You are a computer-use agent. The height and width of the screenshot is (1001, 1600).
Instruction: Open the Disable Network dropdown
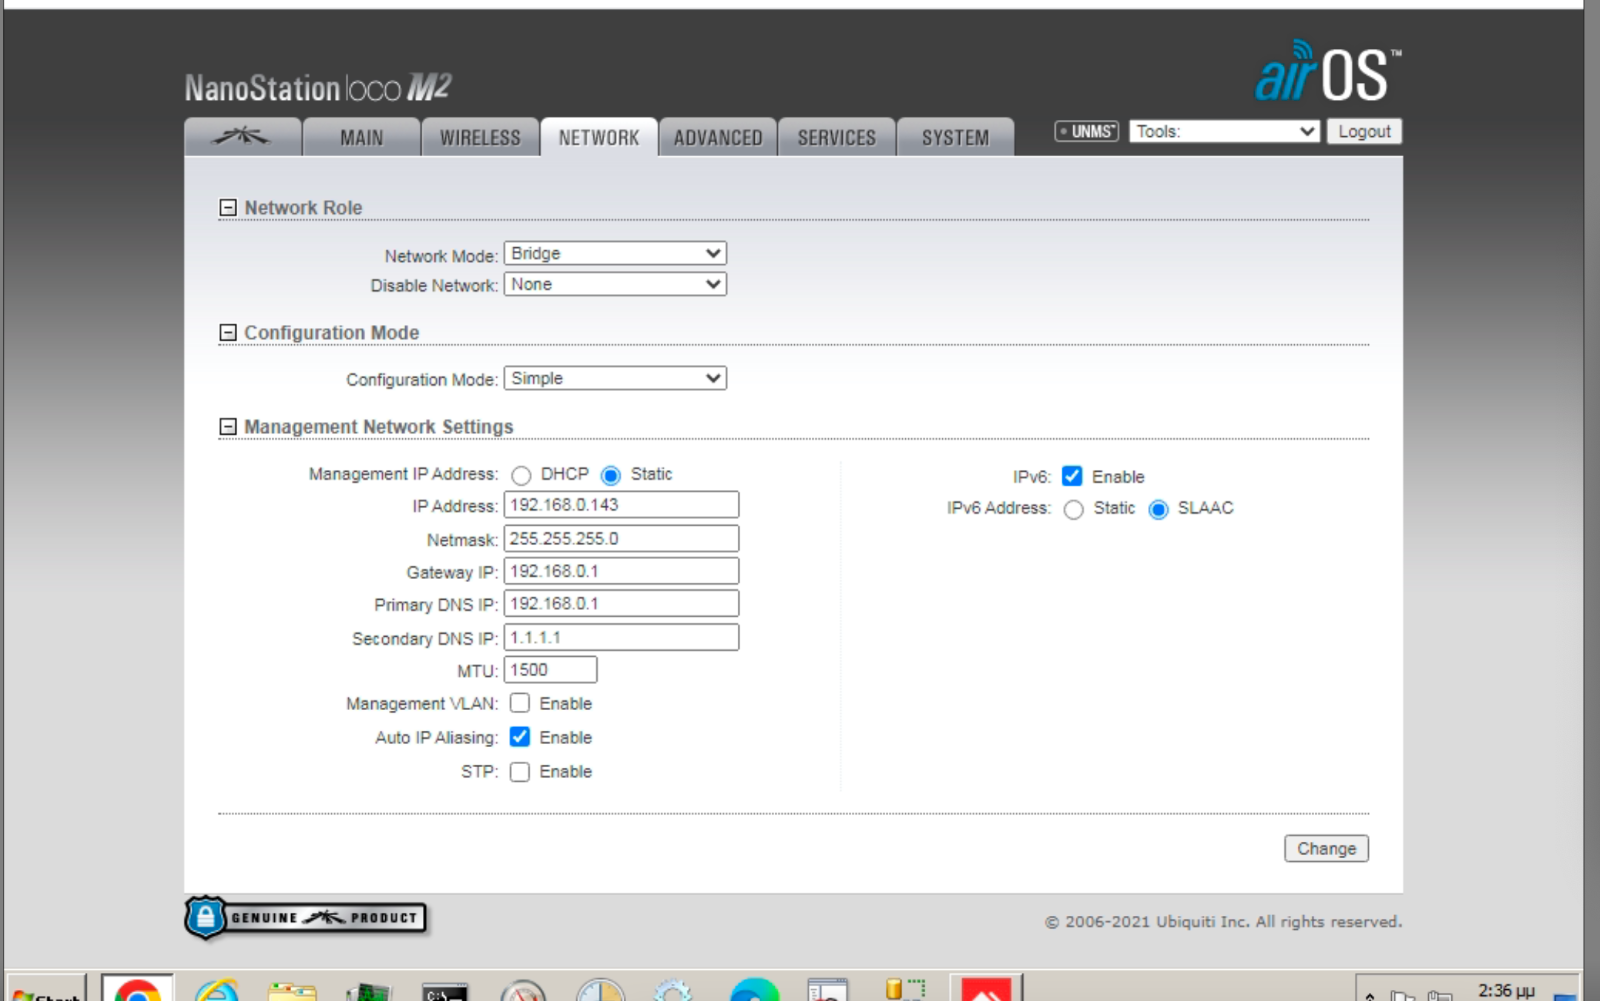point(615,284)
